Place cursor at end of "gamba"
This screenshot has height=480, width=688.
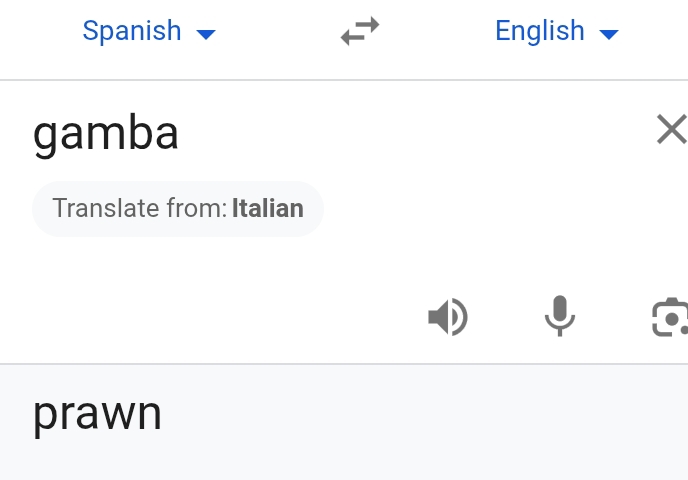179,133
